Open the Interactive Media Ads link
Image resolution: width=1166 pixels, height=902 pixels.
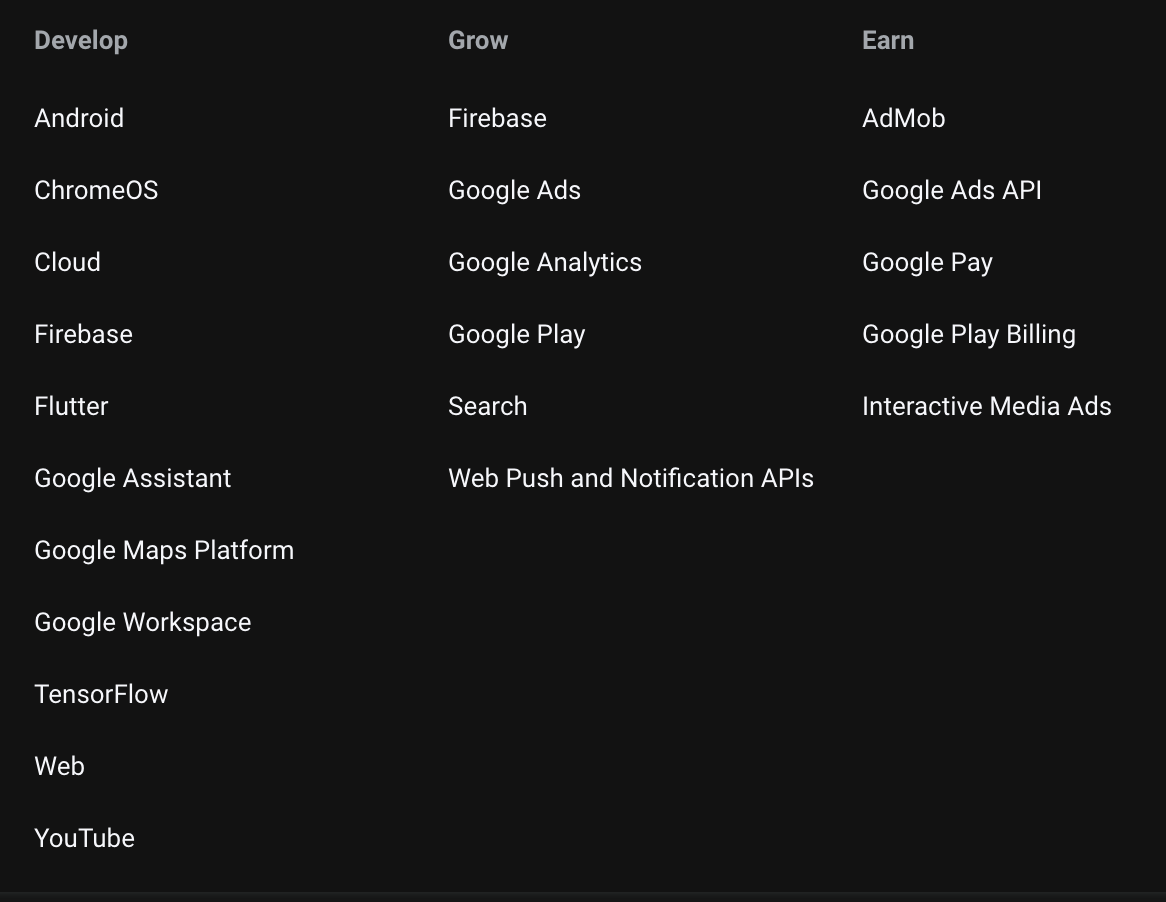pyautogui.click(x=986, y=406)
